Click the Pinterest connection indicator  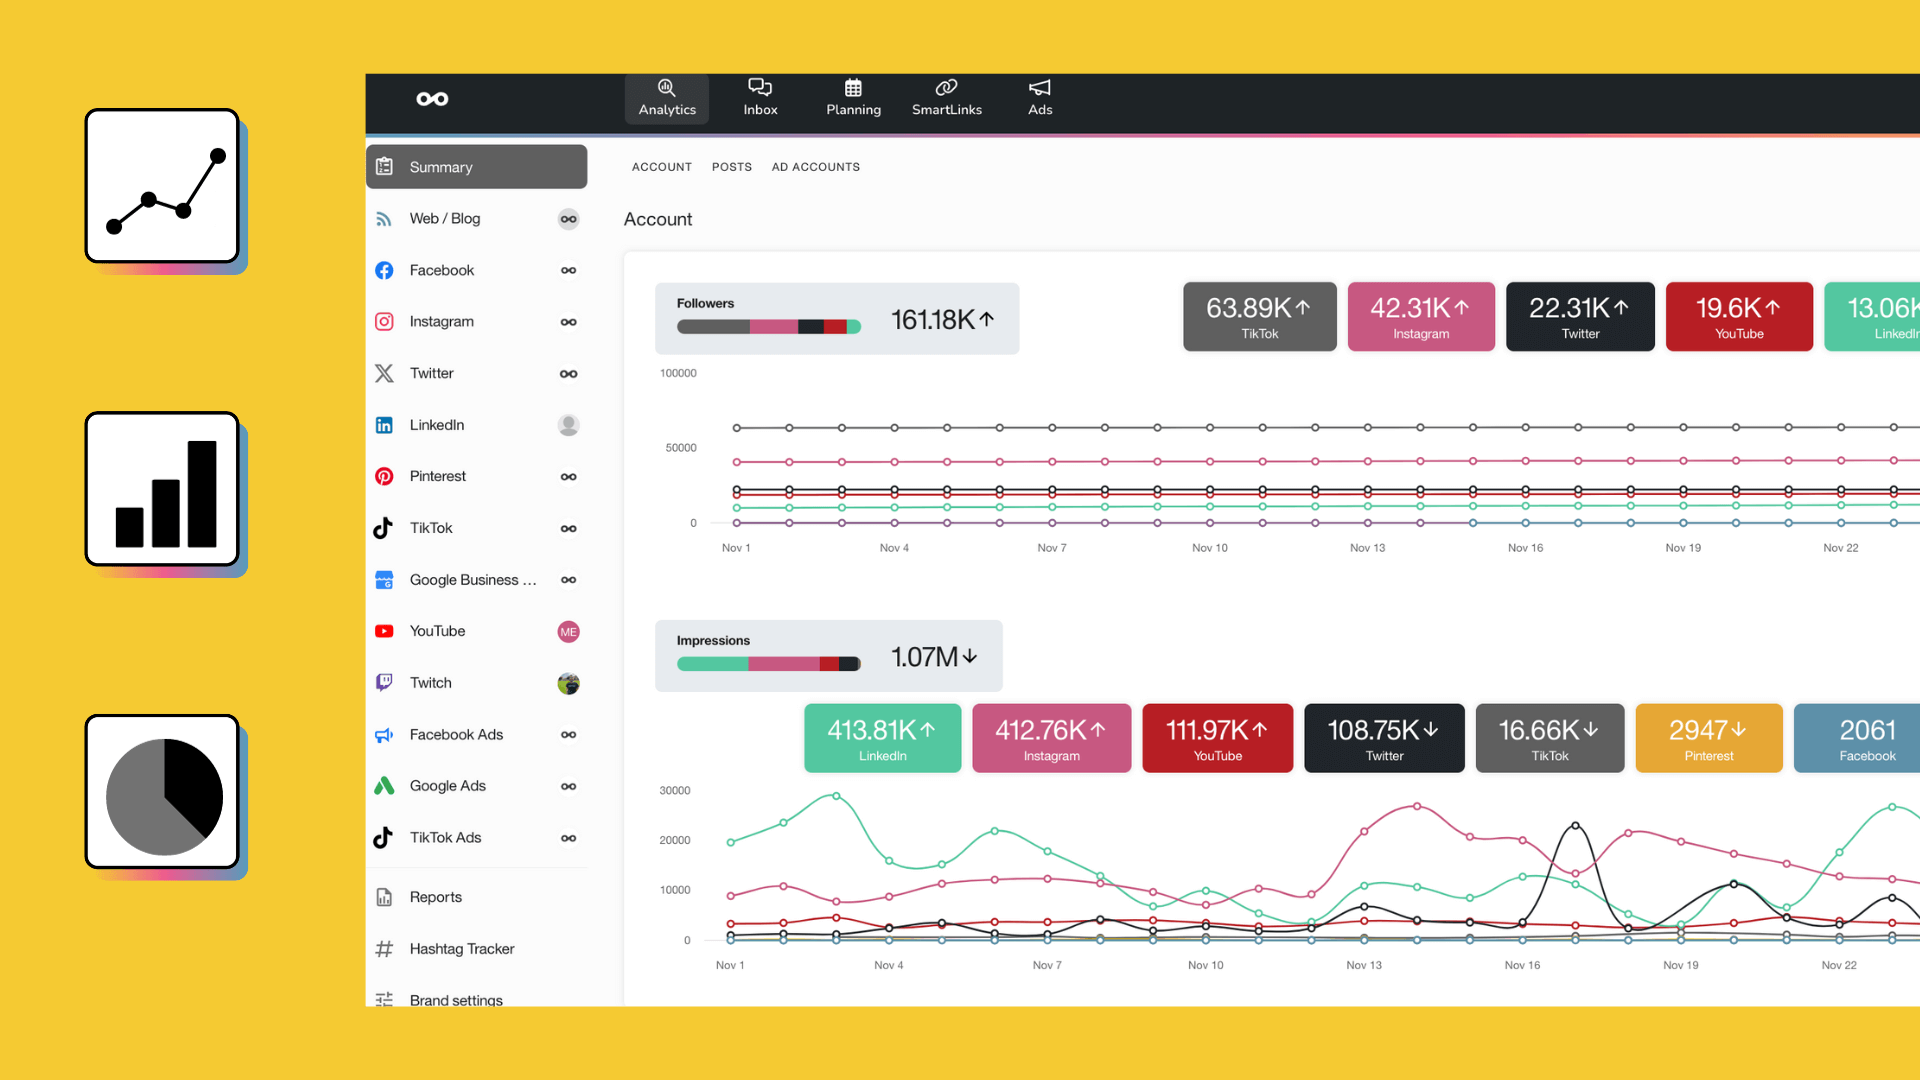point(568,476)
